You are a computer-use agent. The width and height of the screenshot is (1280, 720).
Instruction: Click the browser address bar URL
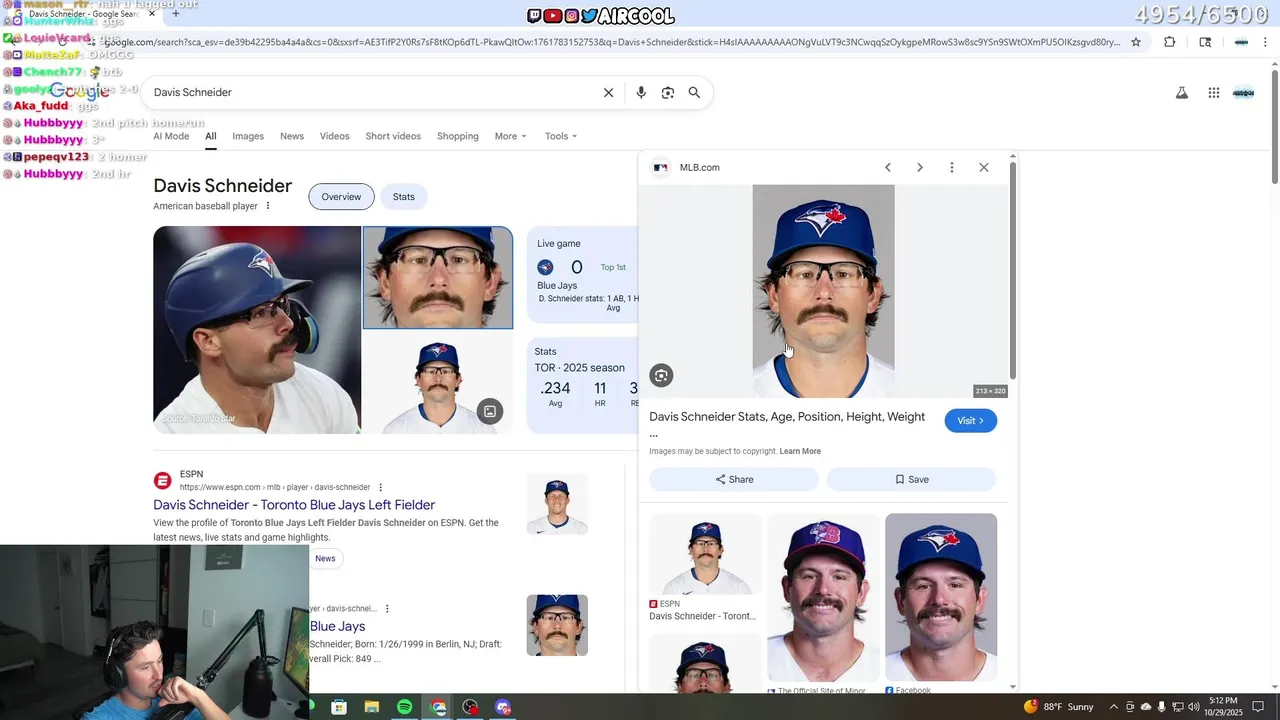pyautogui.click(x=610, y=42)
